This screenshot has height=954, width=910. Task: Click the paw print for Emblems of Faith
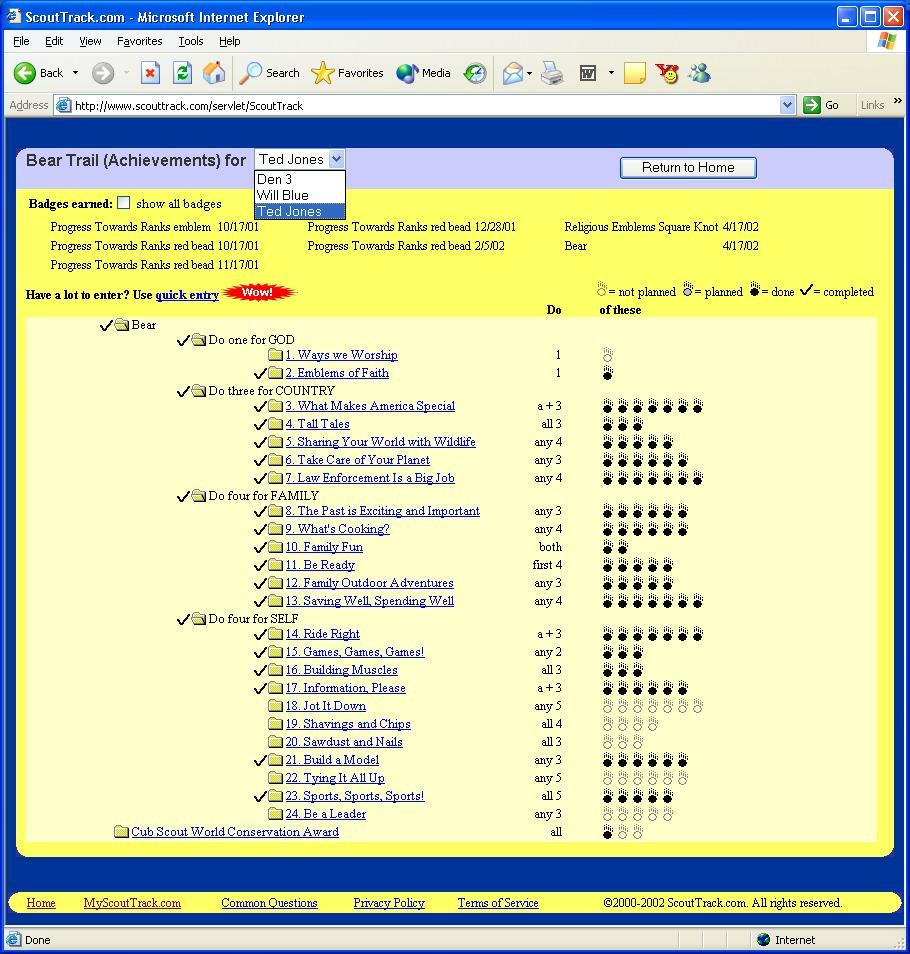(608, 373)
